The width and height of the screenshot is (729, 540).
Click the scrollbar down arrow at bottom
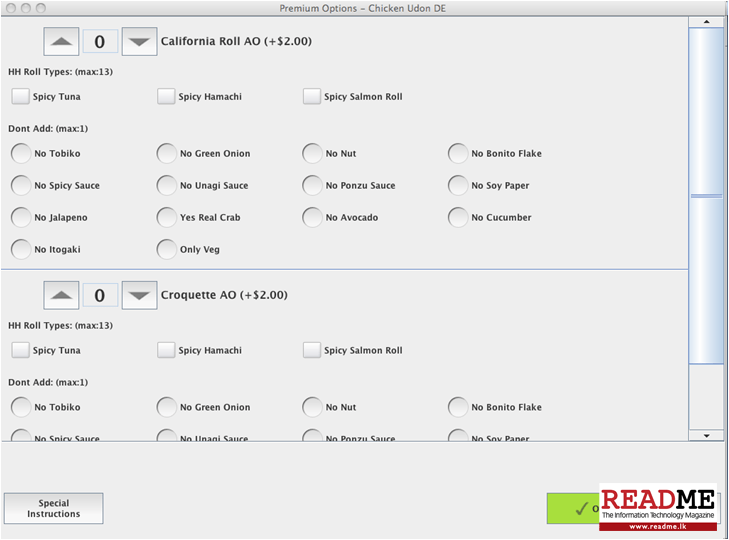706,435
